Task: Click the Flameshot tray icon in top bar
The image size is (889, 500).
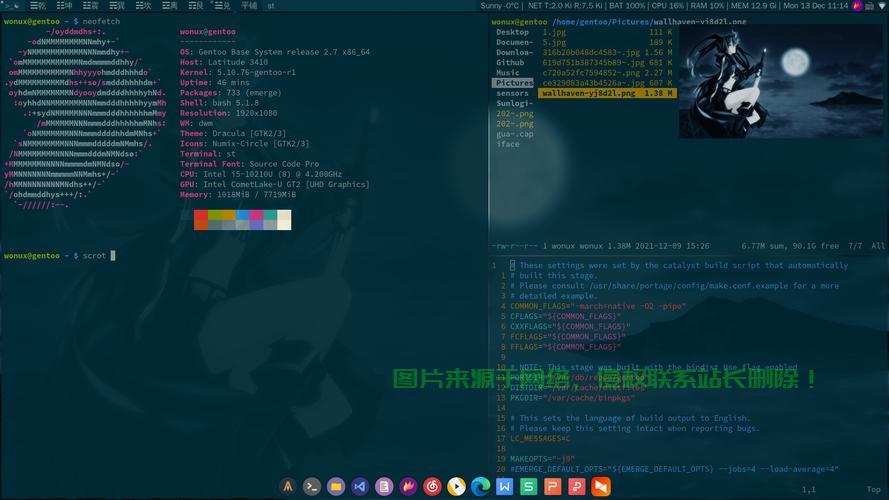Action: pos(857,6)
